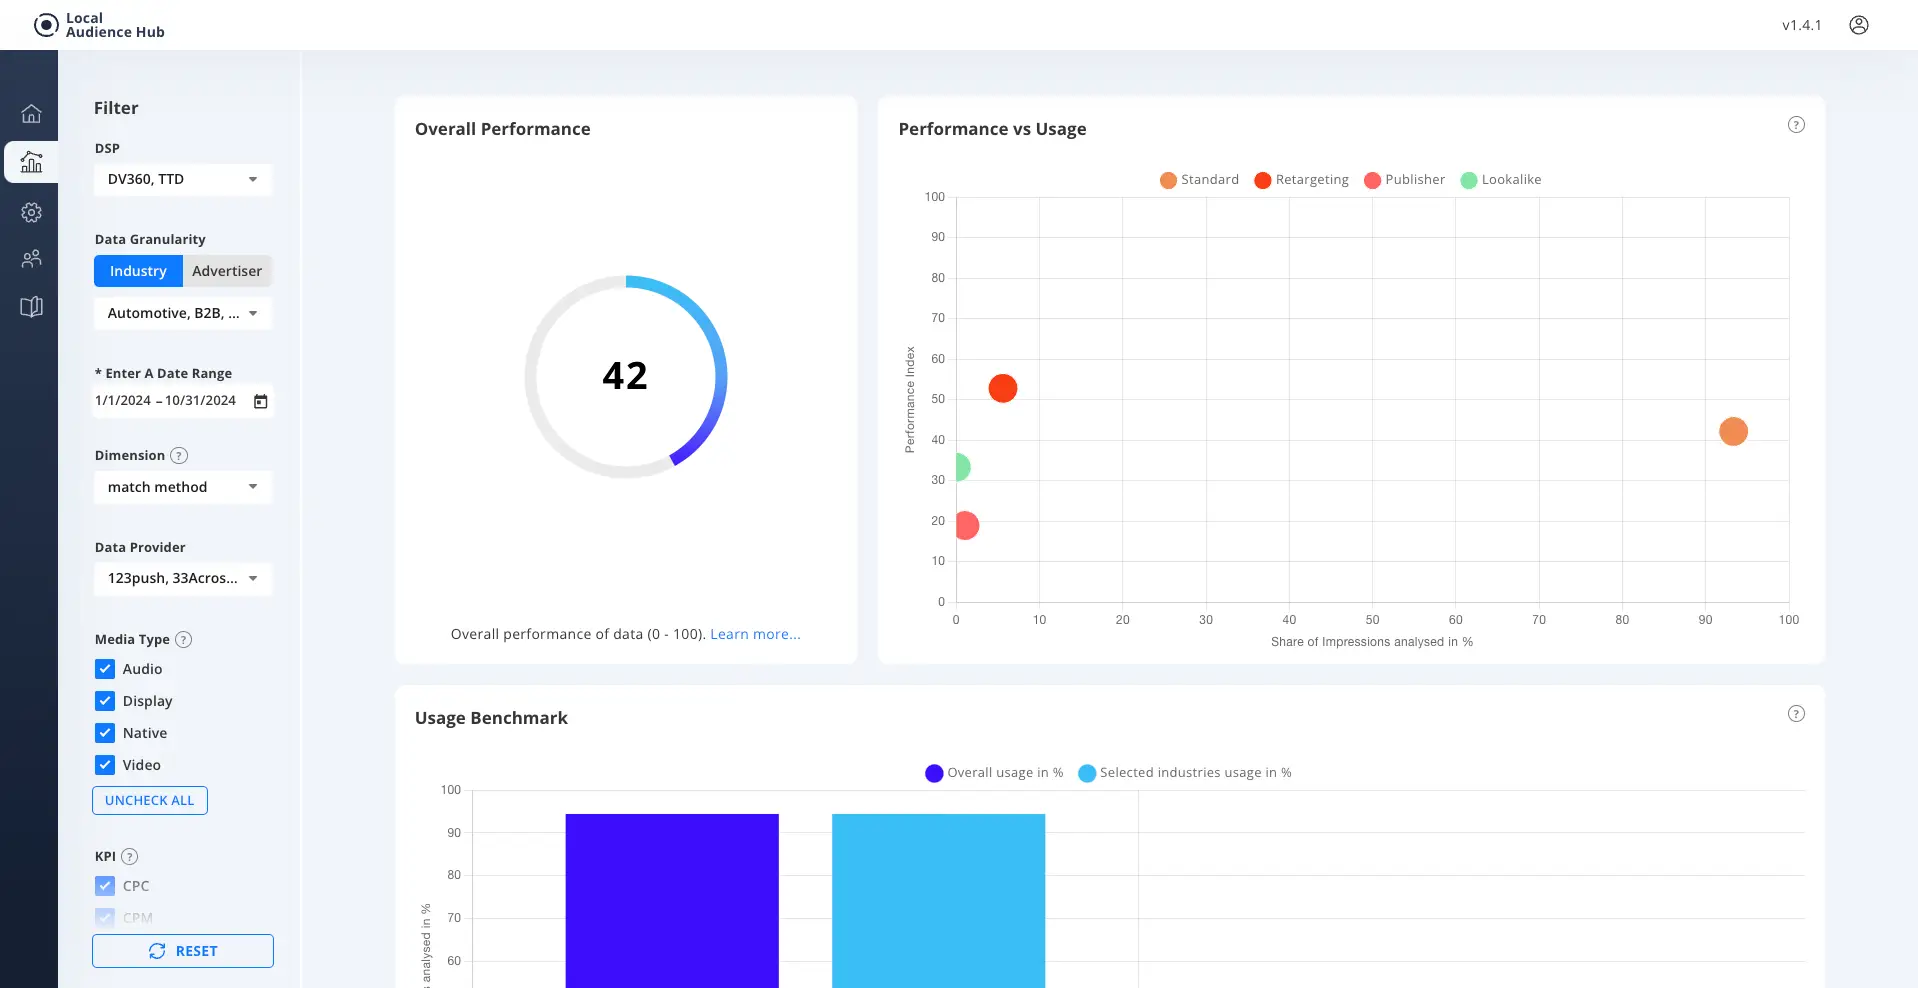The image size is (1918, 988).
Task: Open the home icon in sidebar
Action: coord(31,114)
